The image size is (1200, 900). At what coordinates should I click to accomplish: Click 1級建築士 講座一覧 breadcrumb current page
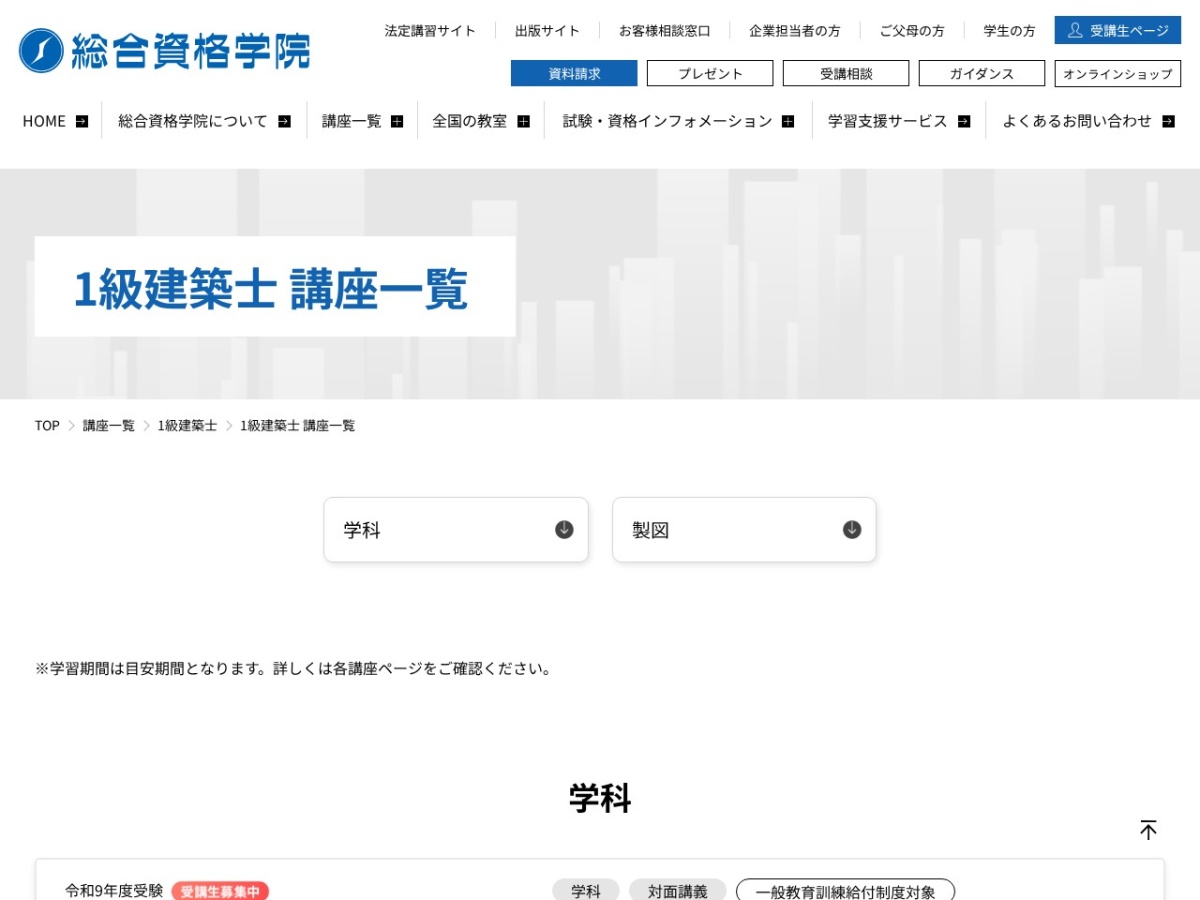(x=297, y=426)
